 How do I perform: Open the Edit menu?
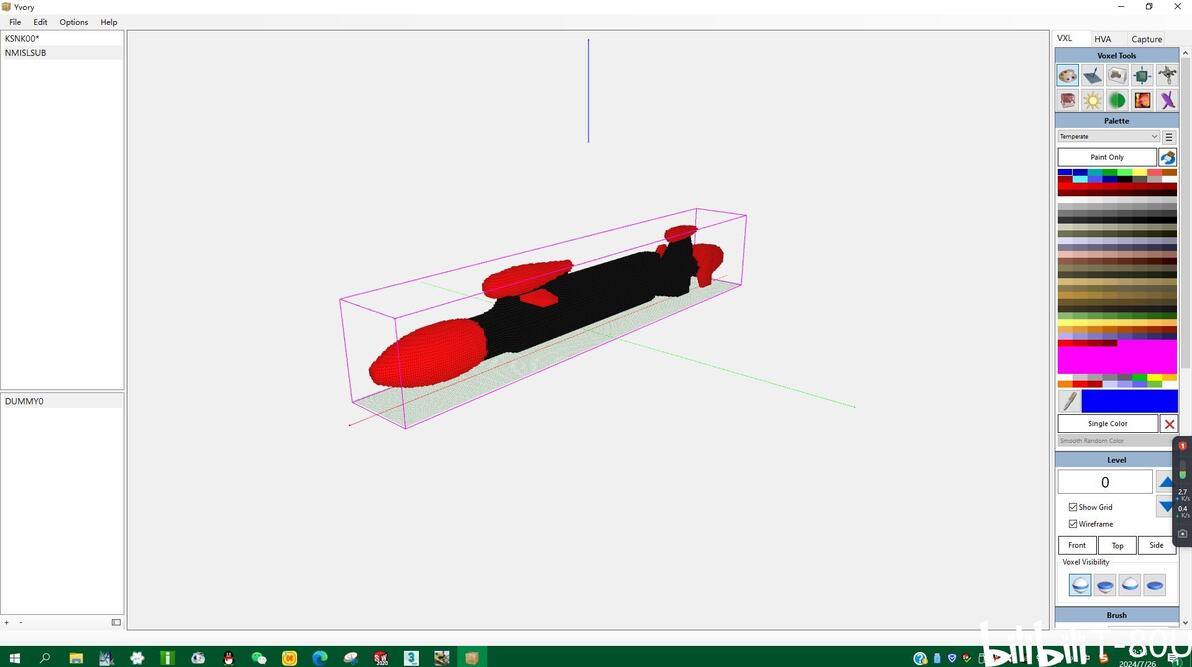point(40,22)
